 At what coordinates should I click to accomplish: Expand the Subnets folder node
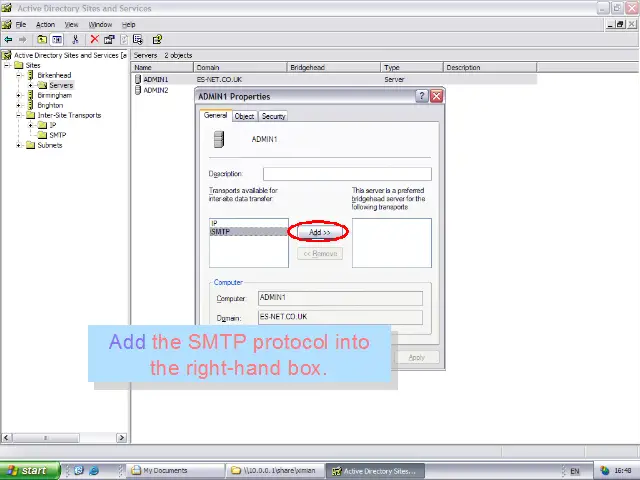click(19, 145)
